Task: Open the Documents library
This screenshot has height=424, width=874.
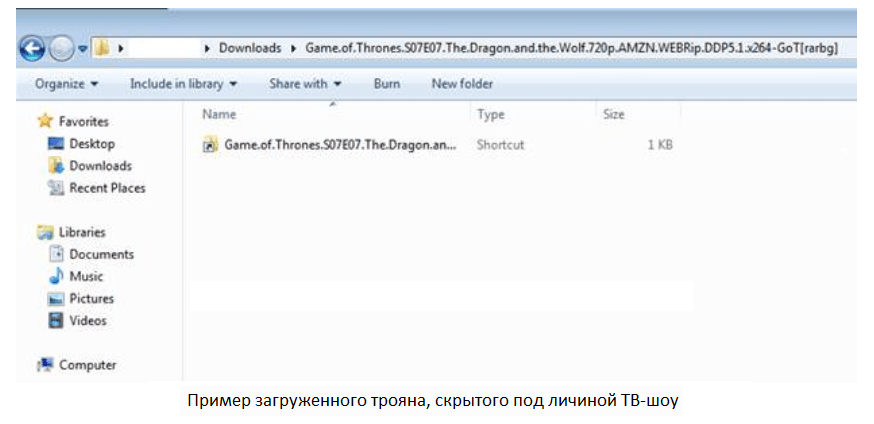Action: tap(101, 255)
